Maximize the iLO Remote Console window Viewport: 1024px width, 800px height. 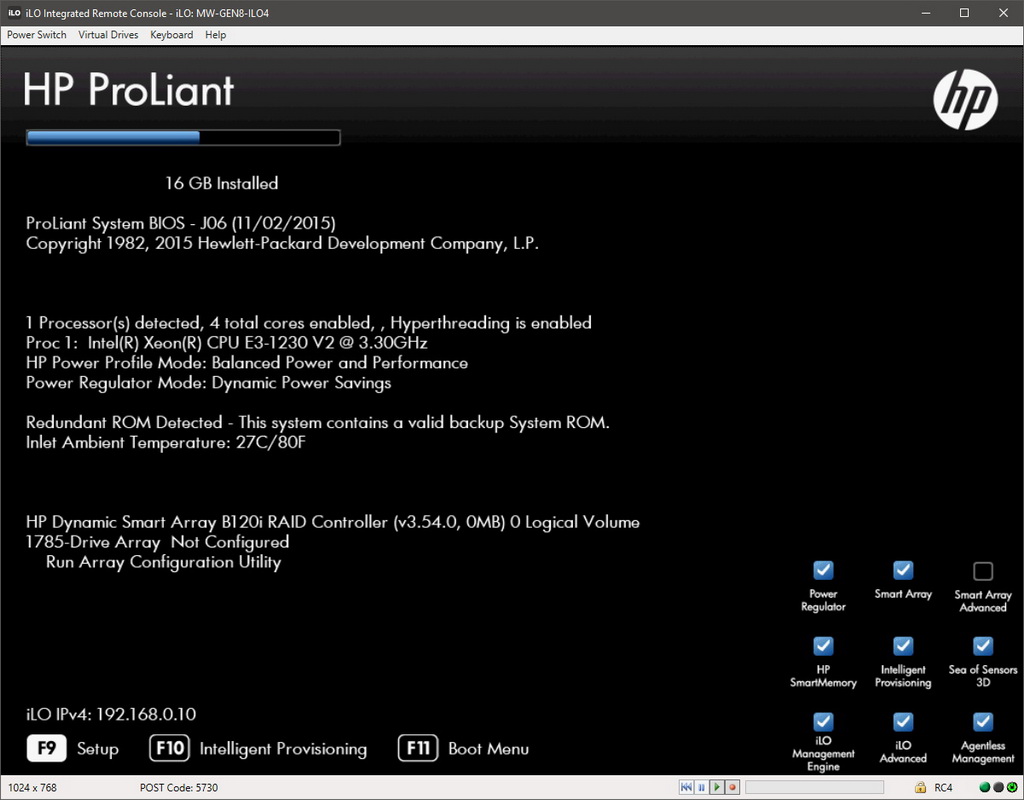(964, 13)
